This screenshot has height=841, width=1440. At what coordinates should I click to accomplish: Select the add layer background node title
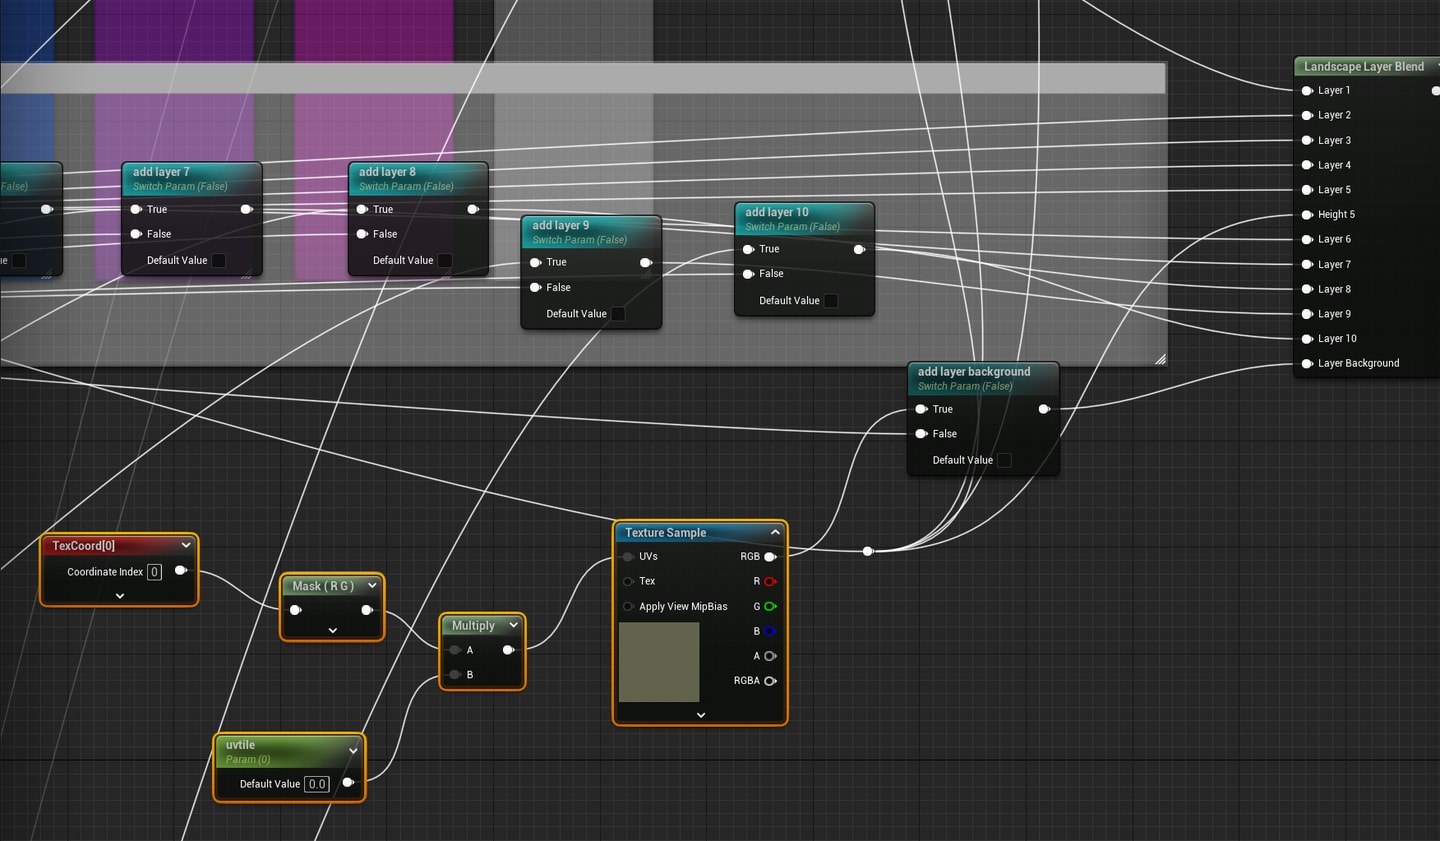point(974,372)
